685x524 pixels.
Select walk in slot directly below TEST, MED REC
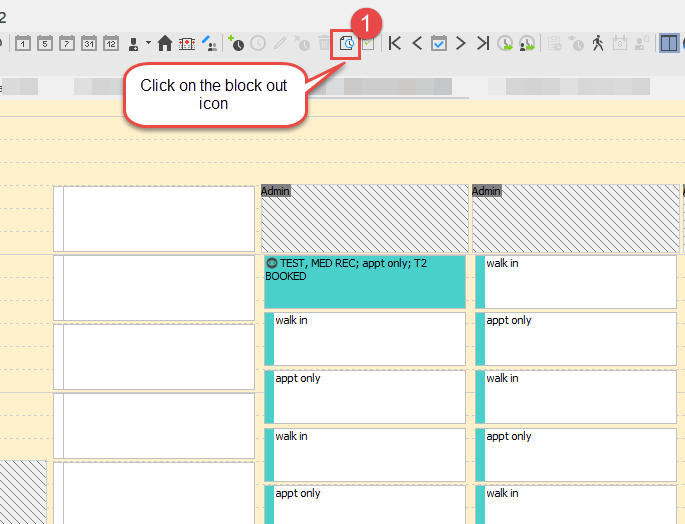[365, 339]
